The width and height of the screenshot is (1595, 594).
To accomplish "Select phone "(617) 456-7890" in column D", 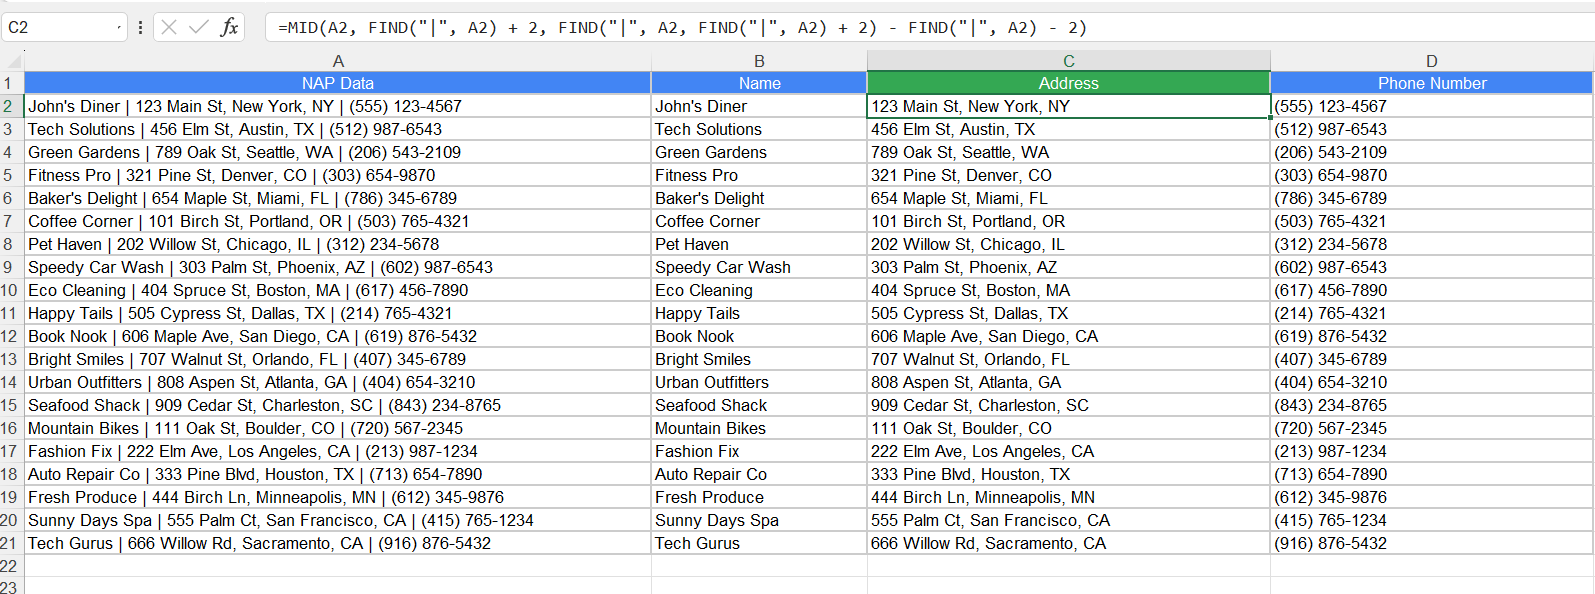I will [1432, 290].
